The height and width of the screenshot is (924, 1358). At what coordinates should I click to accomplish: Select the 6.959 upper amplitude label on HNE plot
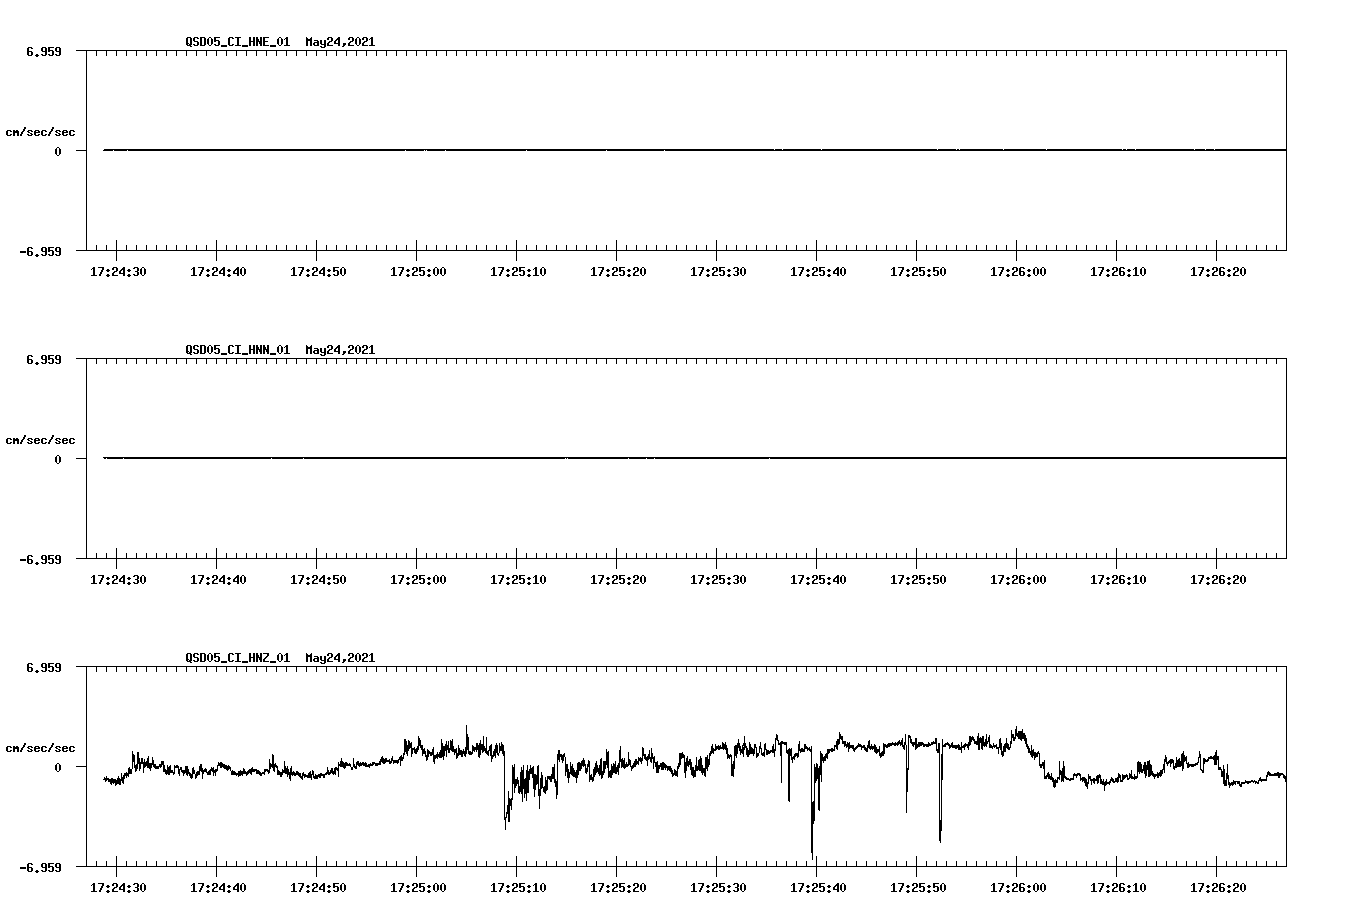45,50
